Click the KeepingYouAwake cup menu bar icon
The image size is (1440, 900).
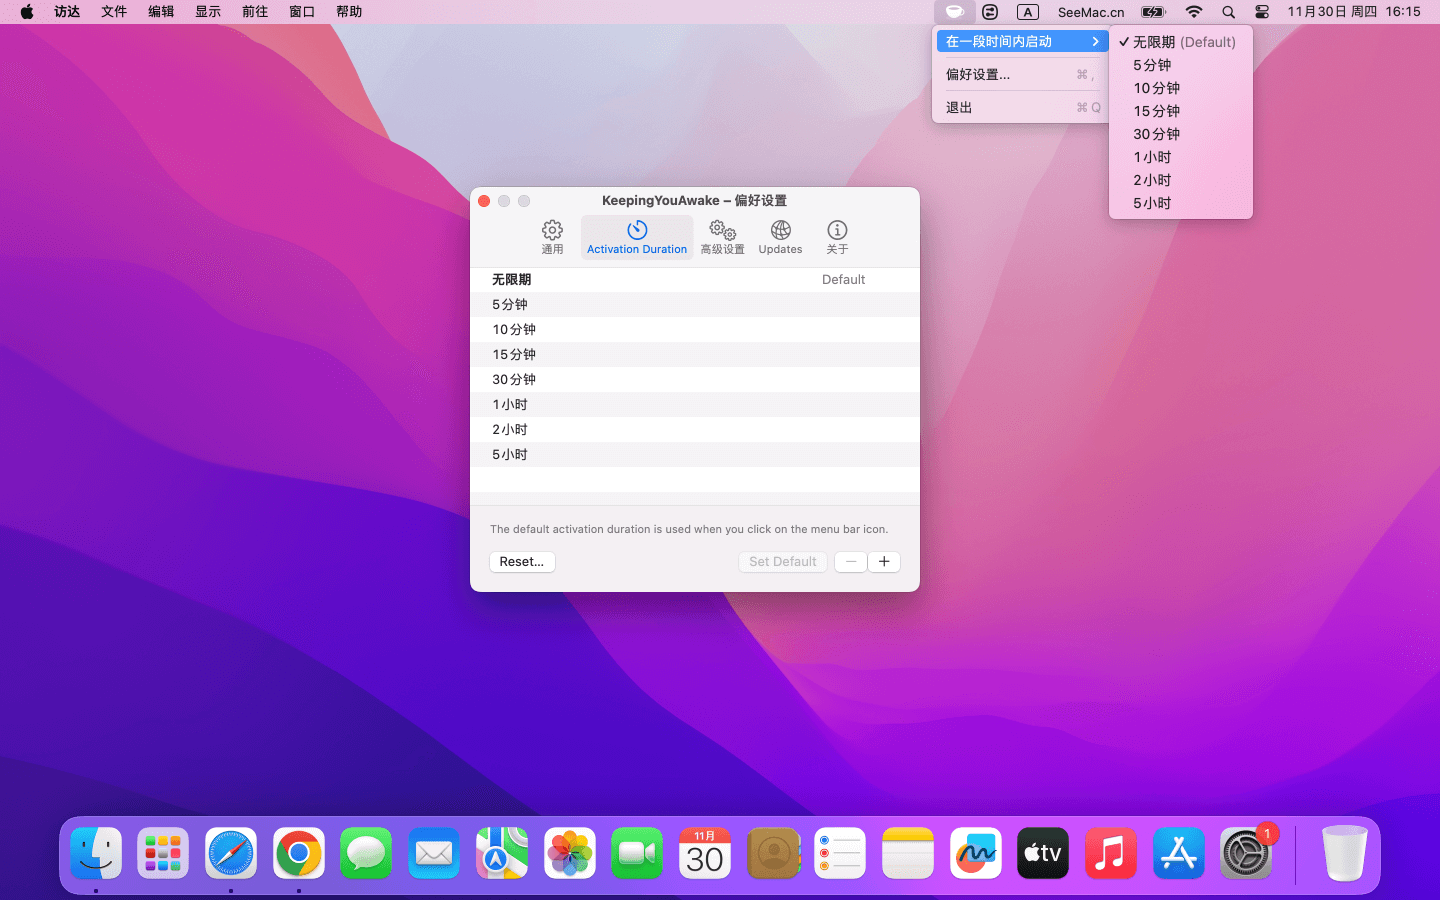click(954, 12)
